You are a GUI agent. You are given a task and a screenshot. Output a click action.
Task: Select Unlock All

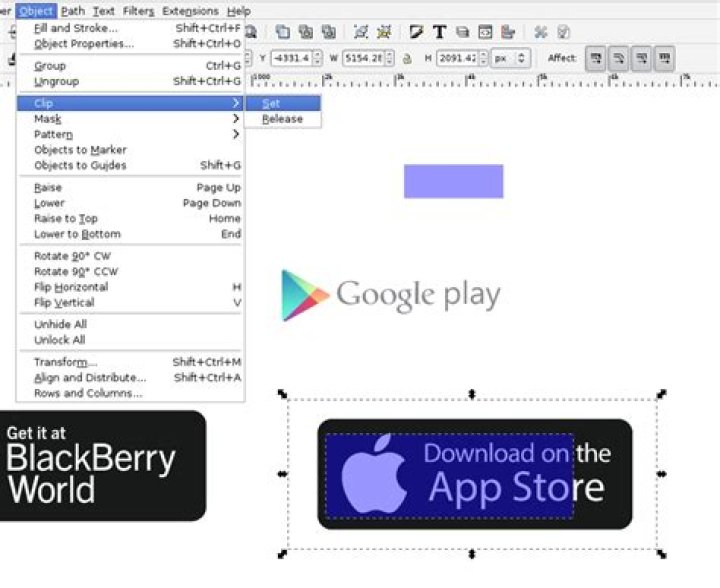[129, 340]
